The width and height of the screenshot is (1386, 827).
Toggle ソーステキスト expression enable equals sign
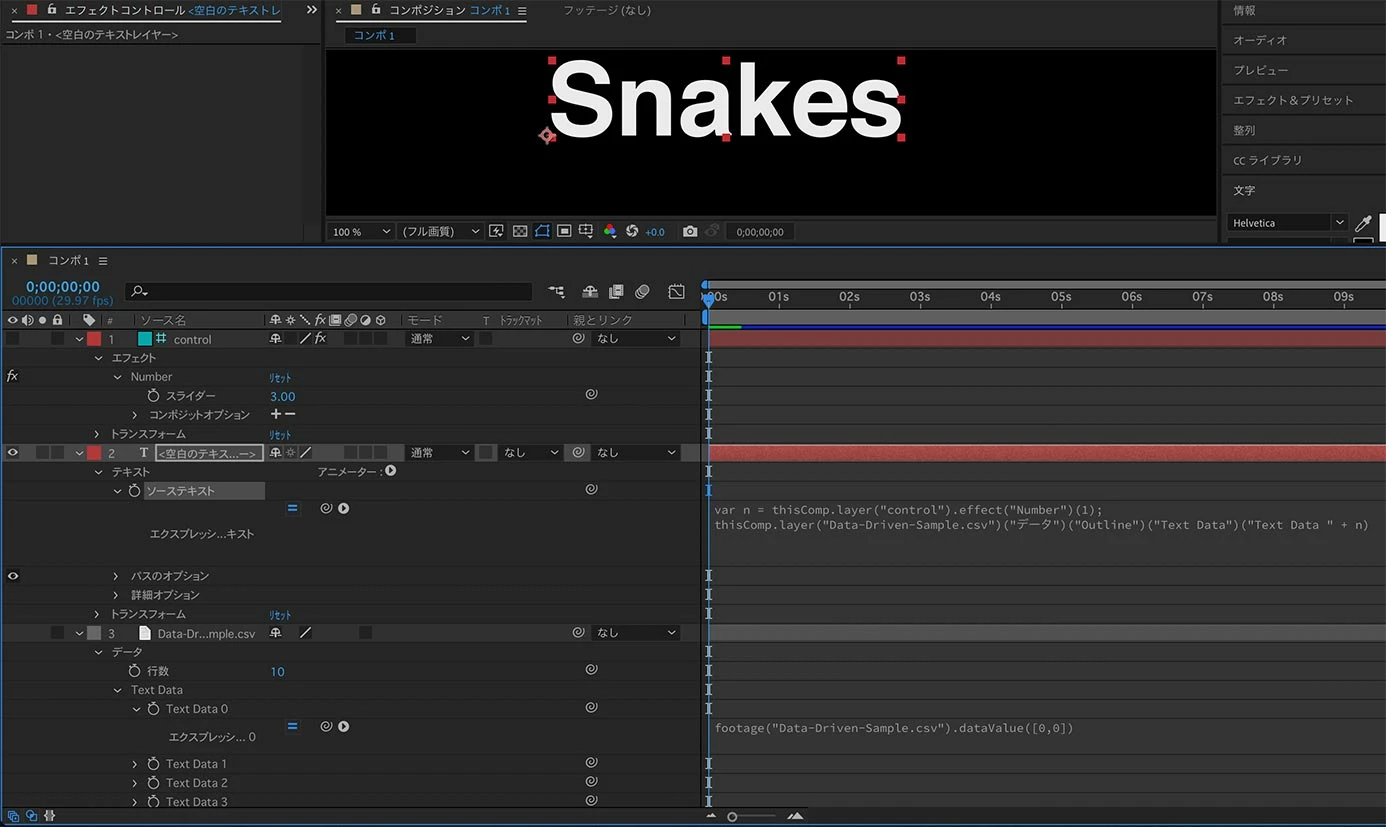[293, 508]
